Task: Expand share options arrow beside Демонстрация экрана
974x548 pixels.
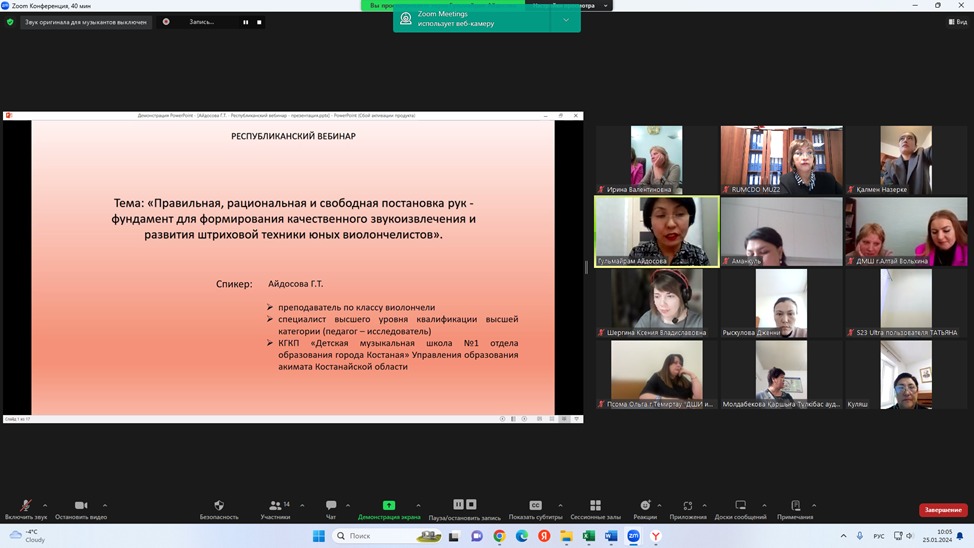Action: click(418, 506)
